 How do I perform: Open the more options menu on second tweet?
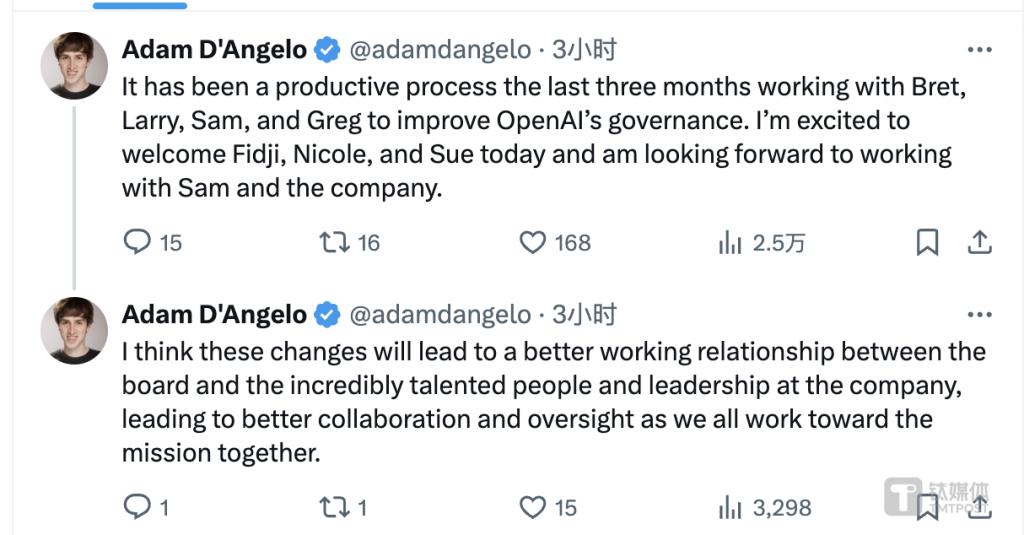(x=980, y=315)
